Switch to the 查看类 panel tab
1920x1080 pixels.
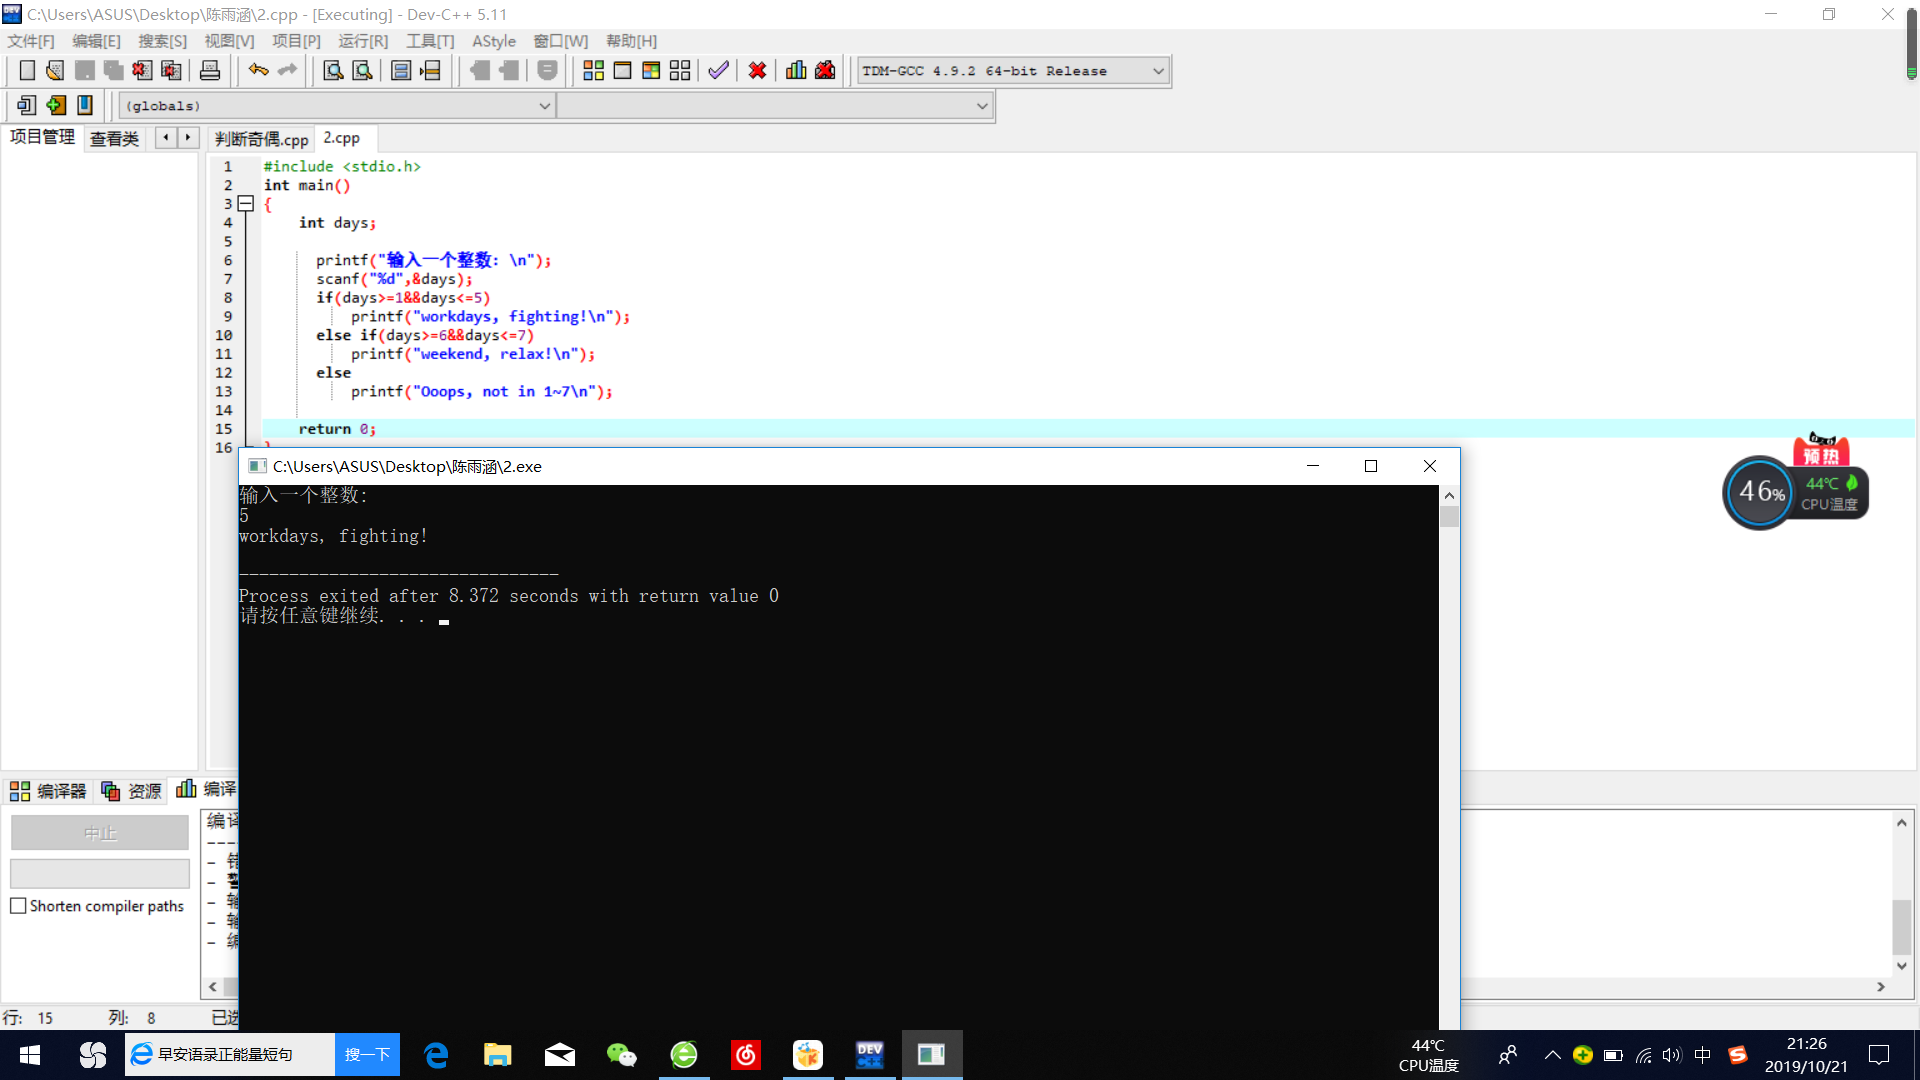114,139
